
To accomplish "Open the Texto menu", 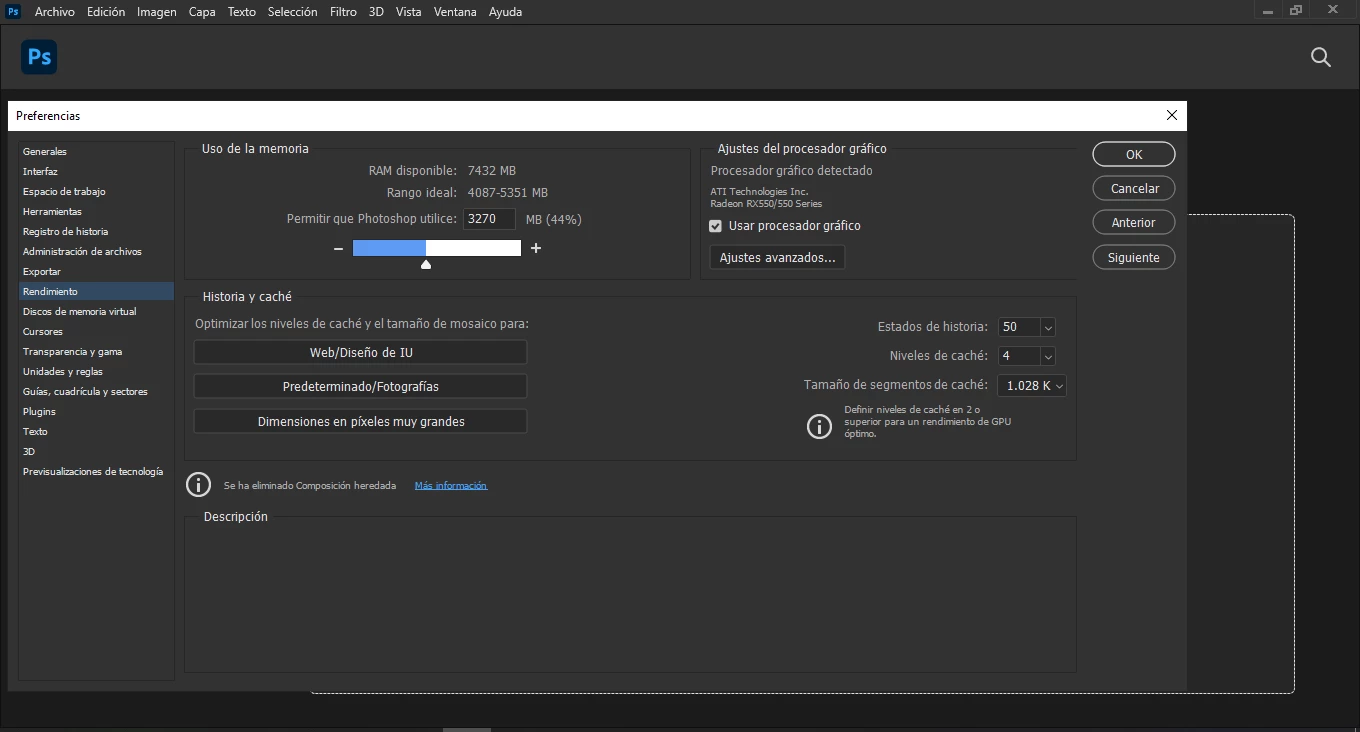I will point(242,12).
